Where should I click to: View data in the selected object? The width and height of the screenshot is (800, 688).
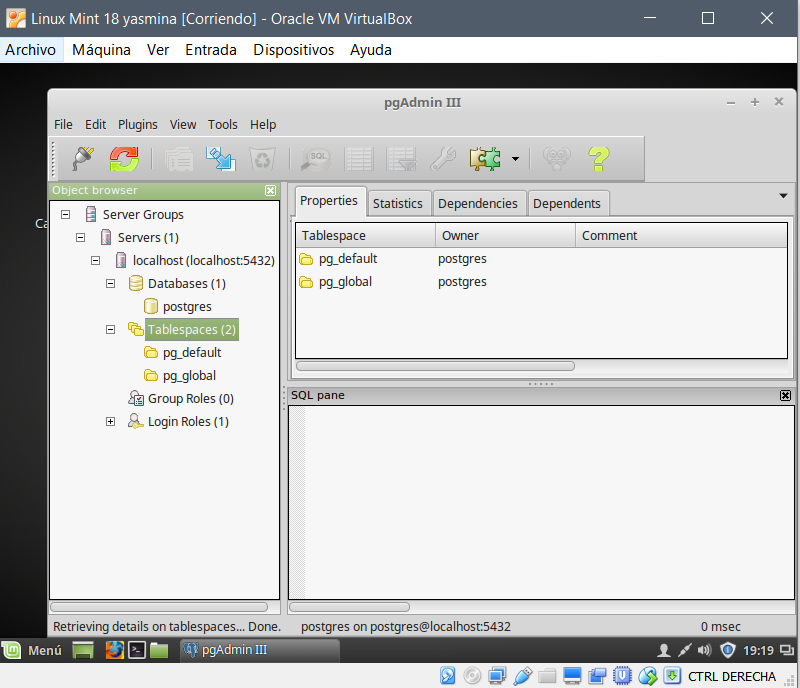click(358, 158)
